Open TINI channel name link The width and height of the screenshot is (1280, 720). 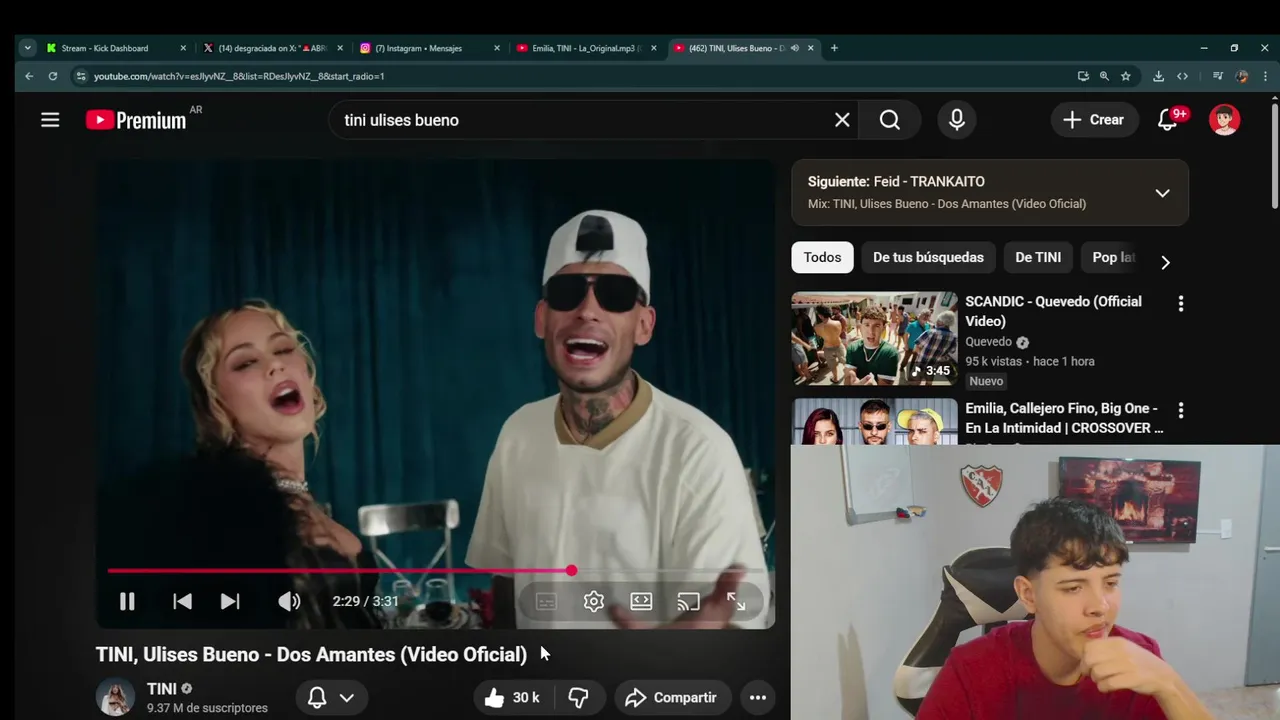coord(162,688)
